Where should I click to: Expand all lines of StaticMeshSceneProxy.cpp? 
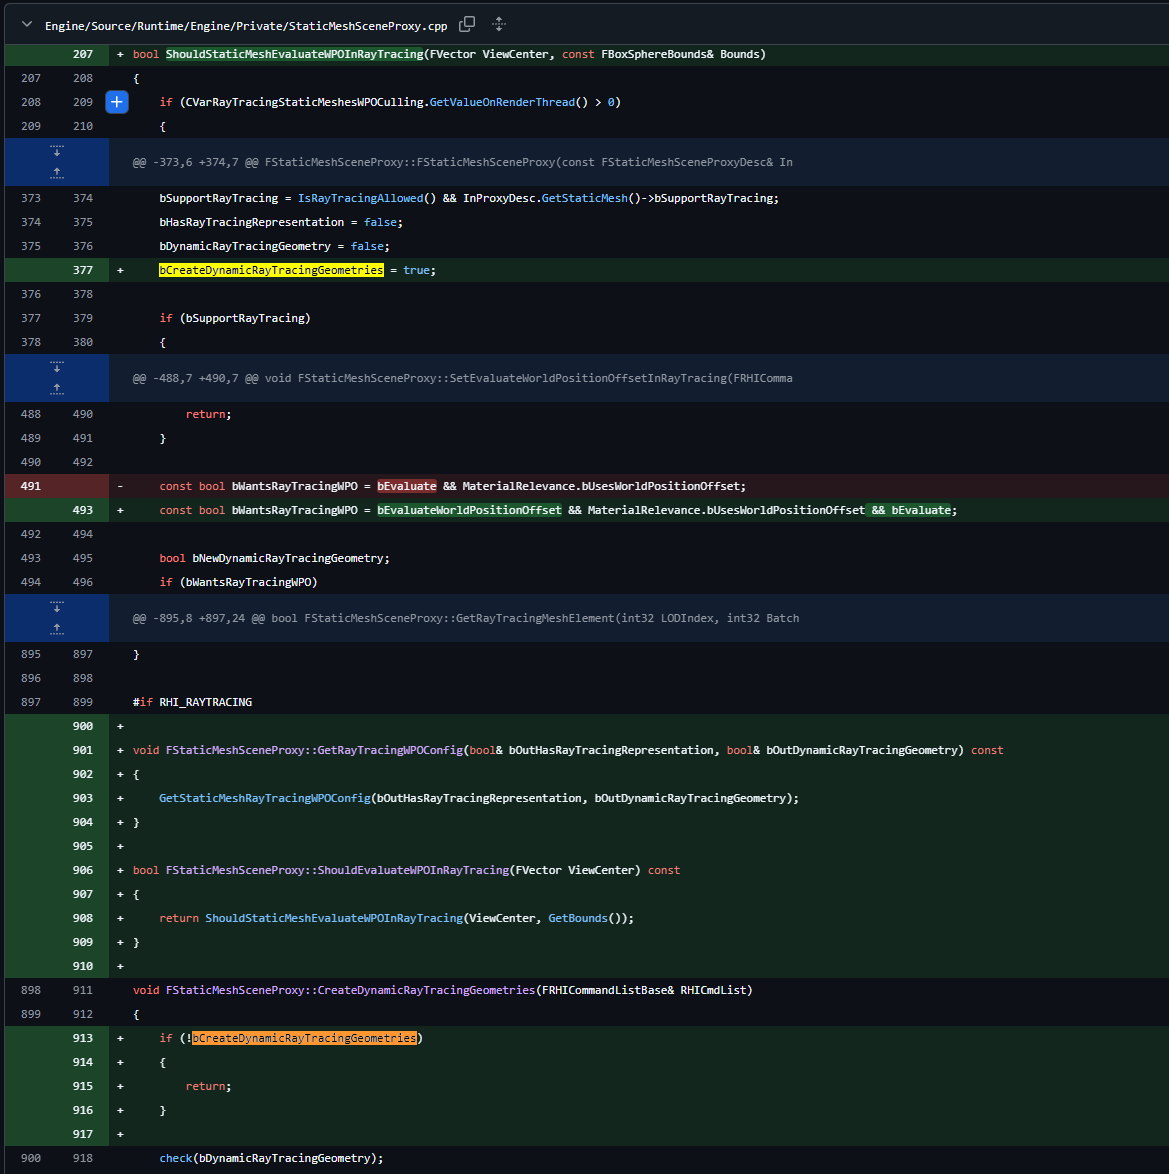(499, 24)
